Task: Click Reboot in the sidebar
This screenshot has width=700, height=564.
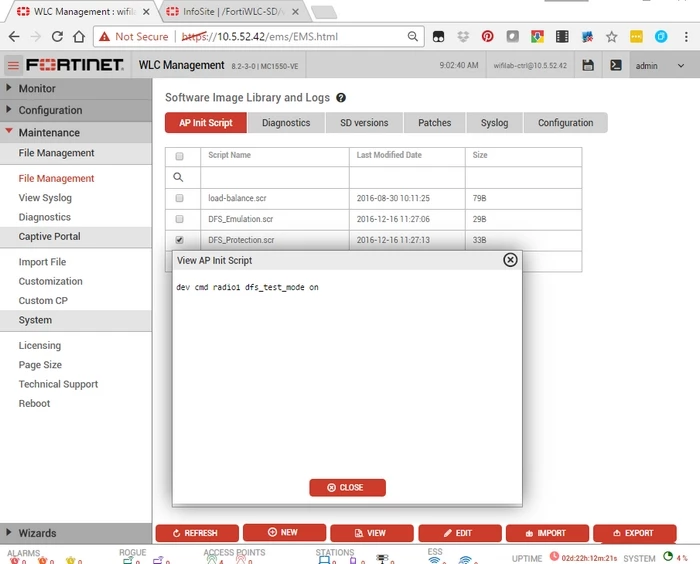Action: click(x=34, y=403)
